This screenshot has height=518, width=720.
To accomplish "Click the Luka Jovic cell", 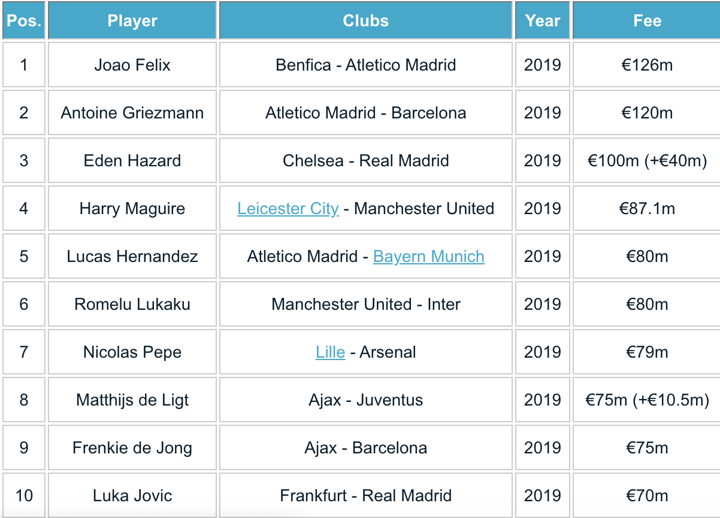I will (x=132, y=496).
